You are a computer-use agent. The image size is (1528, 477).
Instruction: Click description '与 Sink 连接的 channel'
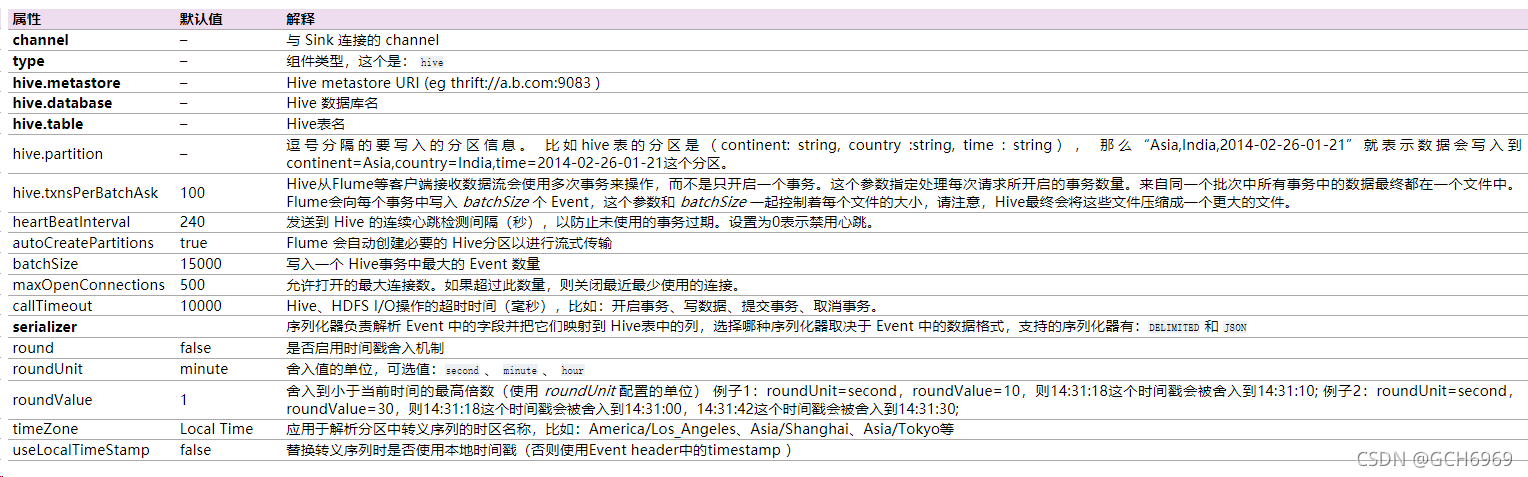point(363,40)
